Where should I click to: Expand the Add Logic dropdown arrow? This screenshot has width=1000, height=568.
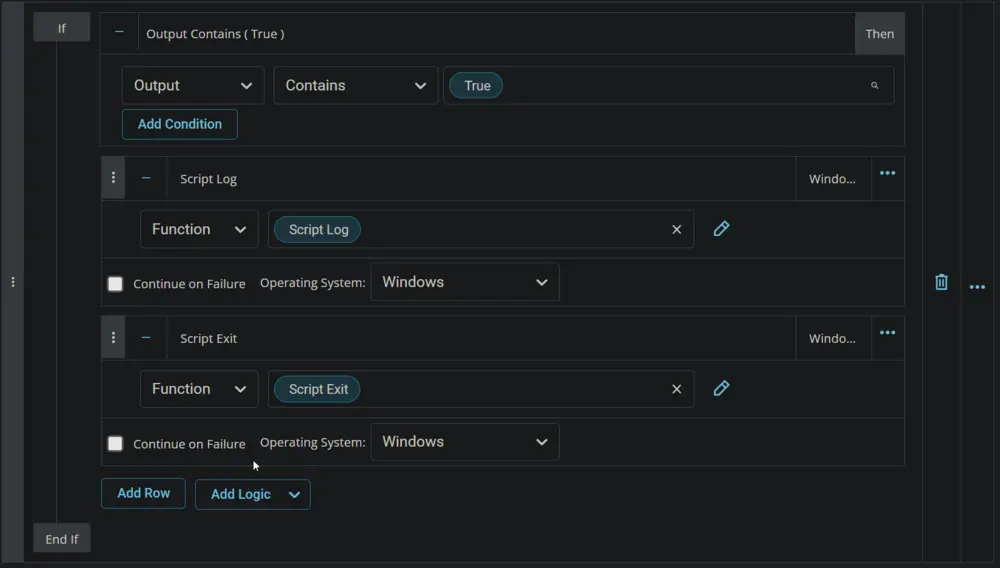(x=294, y=495)
